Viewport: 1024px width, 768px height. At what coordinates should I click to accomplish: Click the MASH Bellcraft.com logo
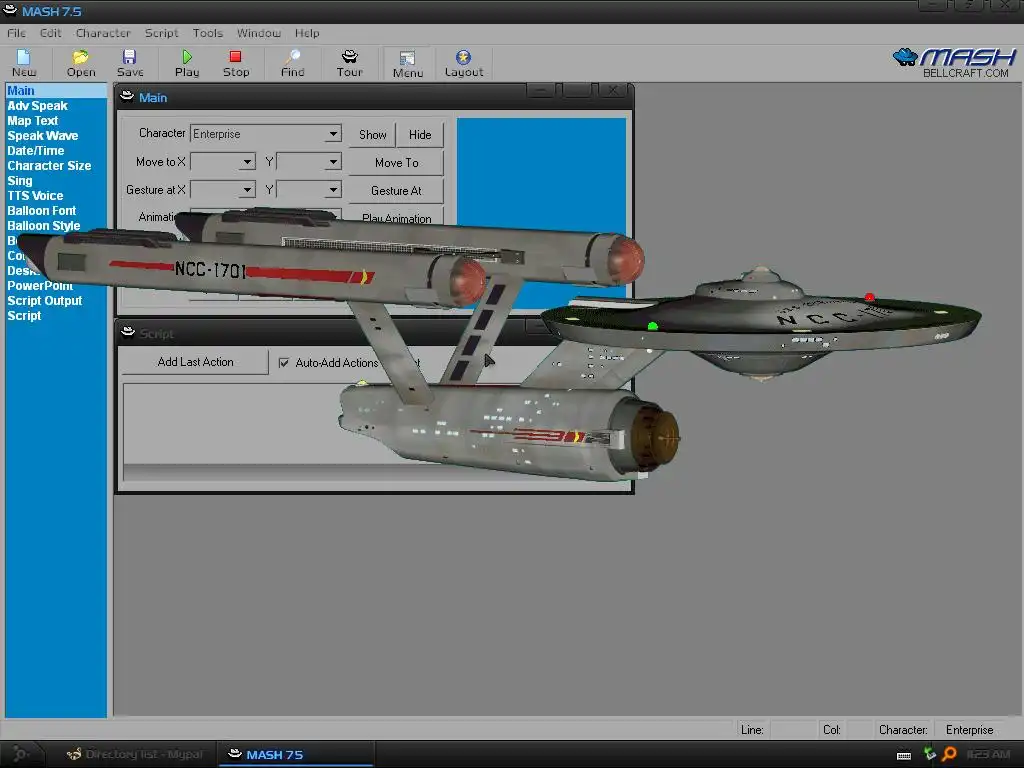click(x=955, y=63)
